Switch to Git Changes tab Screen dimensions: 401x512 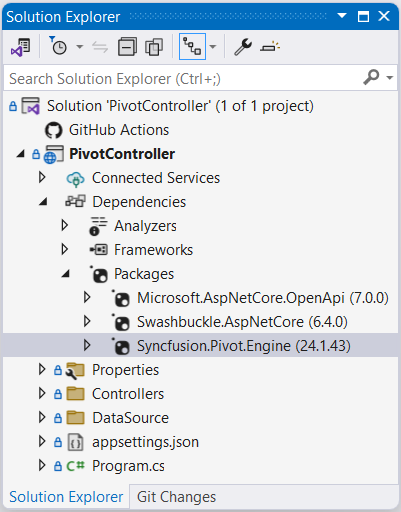click(x=176, y=497)
